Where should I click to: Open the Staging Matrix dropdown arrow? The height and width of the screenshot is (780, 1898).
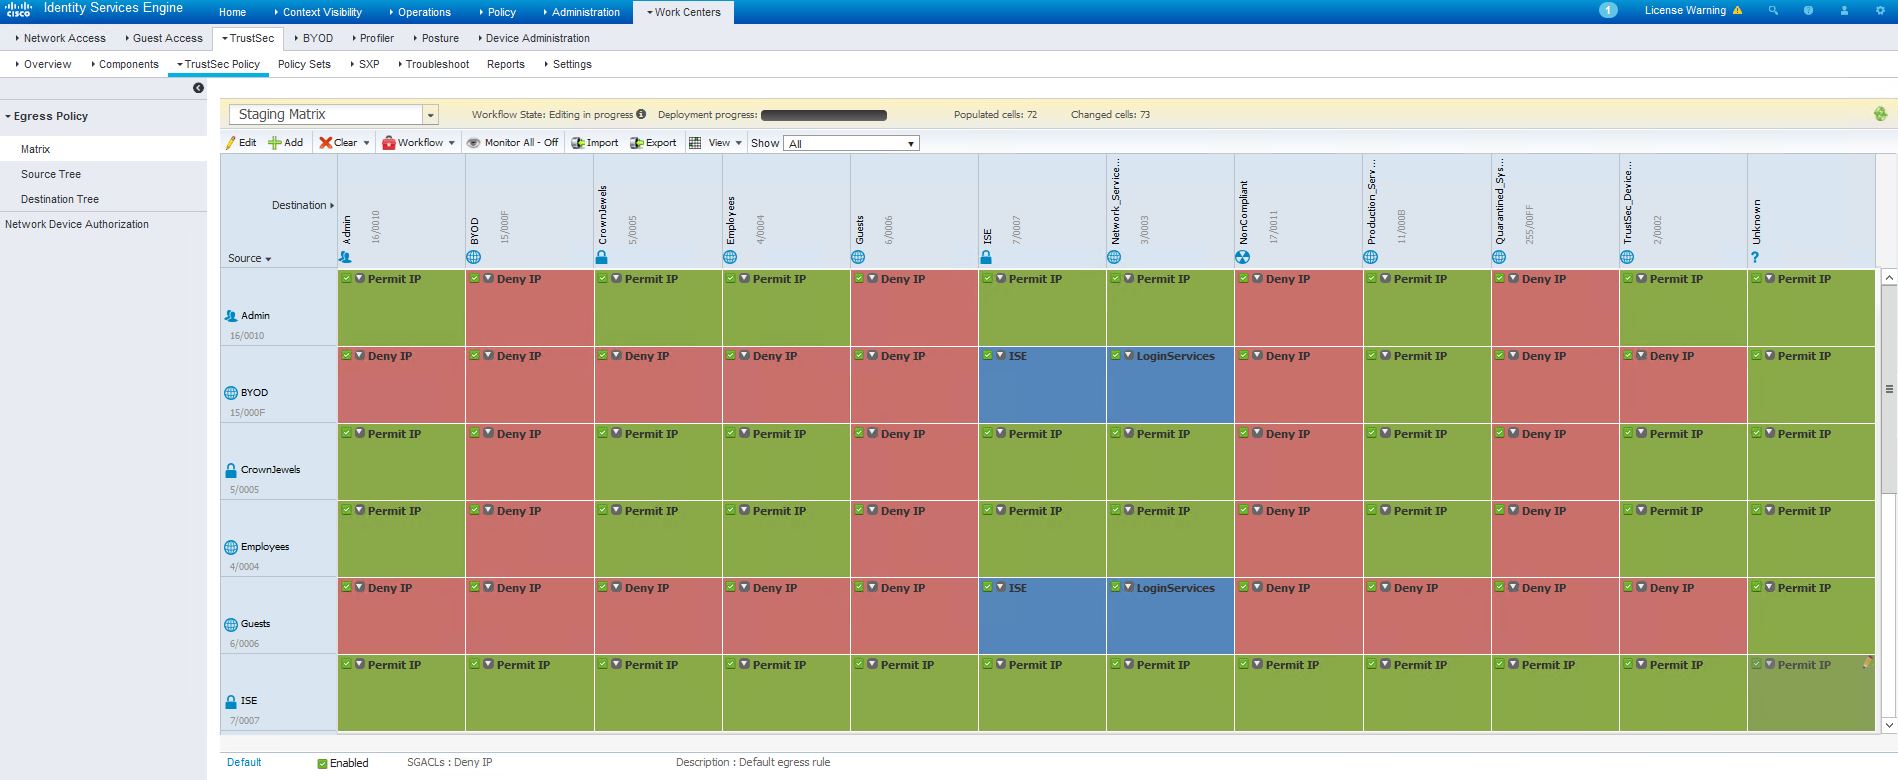430,115
